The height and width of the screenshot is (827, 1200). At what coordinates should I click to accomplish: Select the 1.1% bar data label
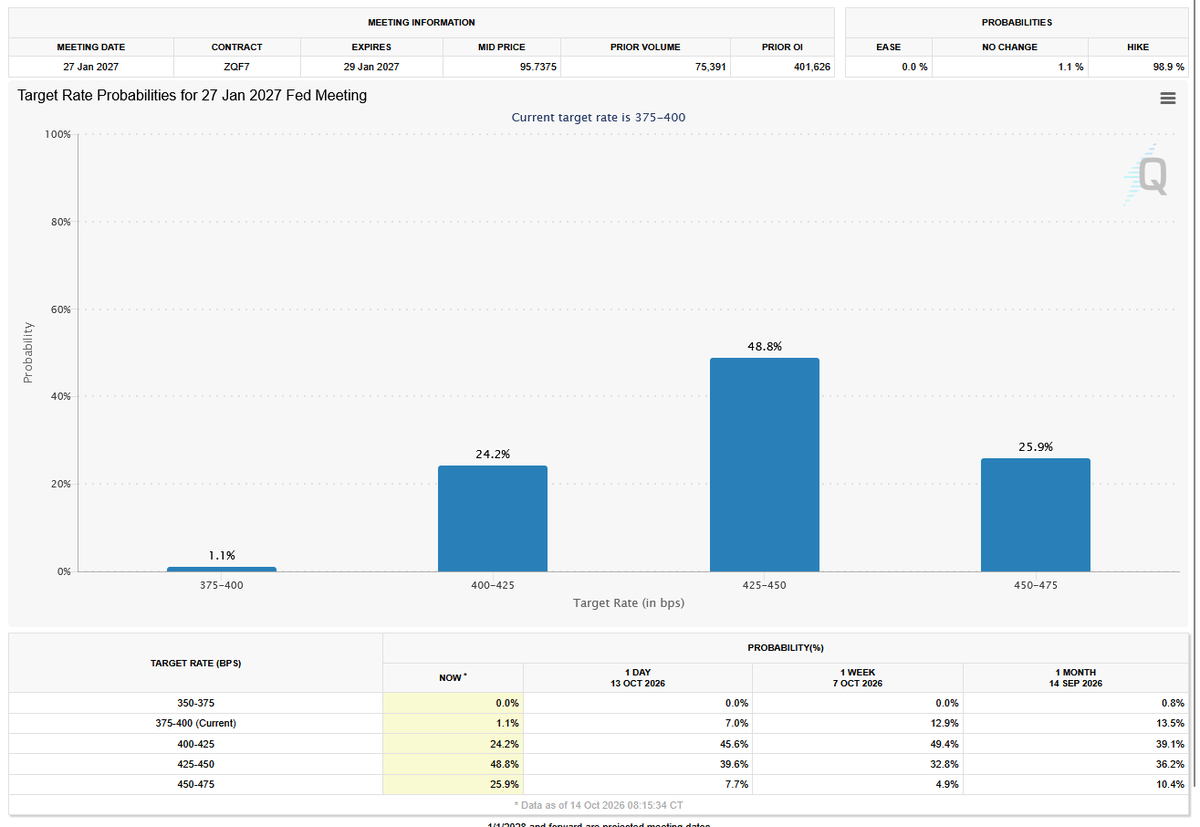pyautogui.click(x=222, y=555)
